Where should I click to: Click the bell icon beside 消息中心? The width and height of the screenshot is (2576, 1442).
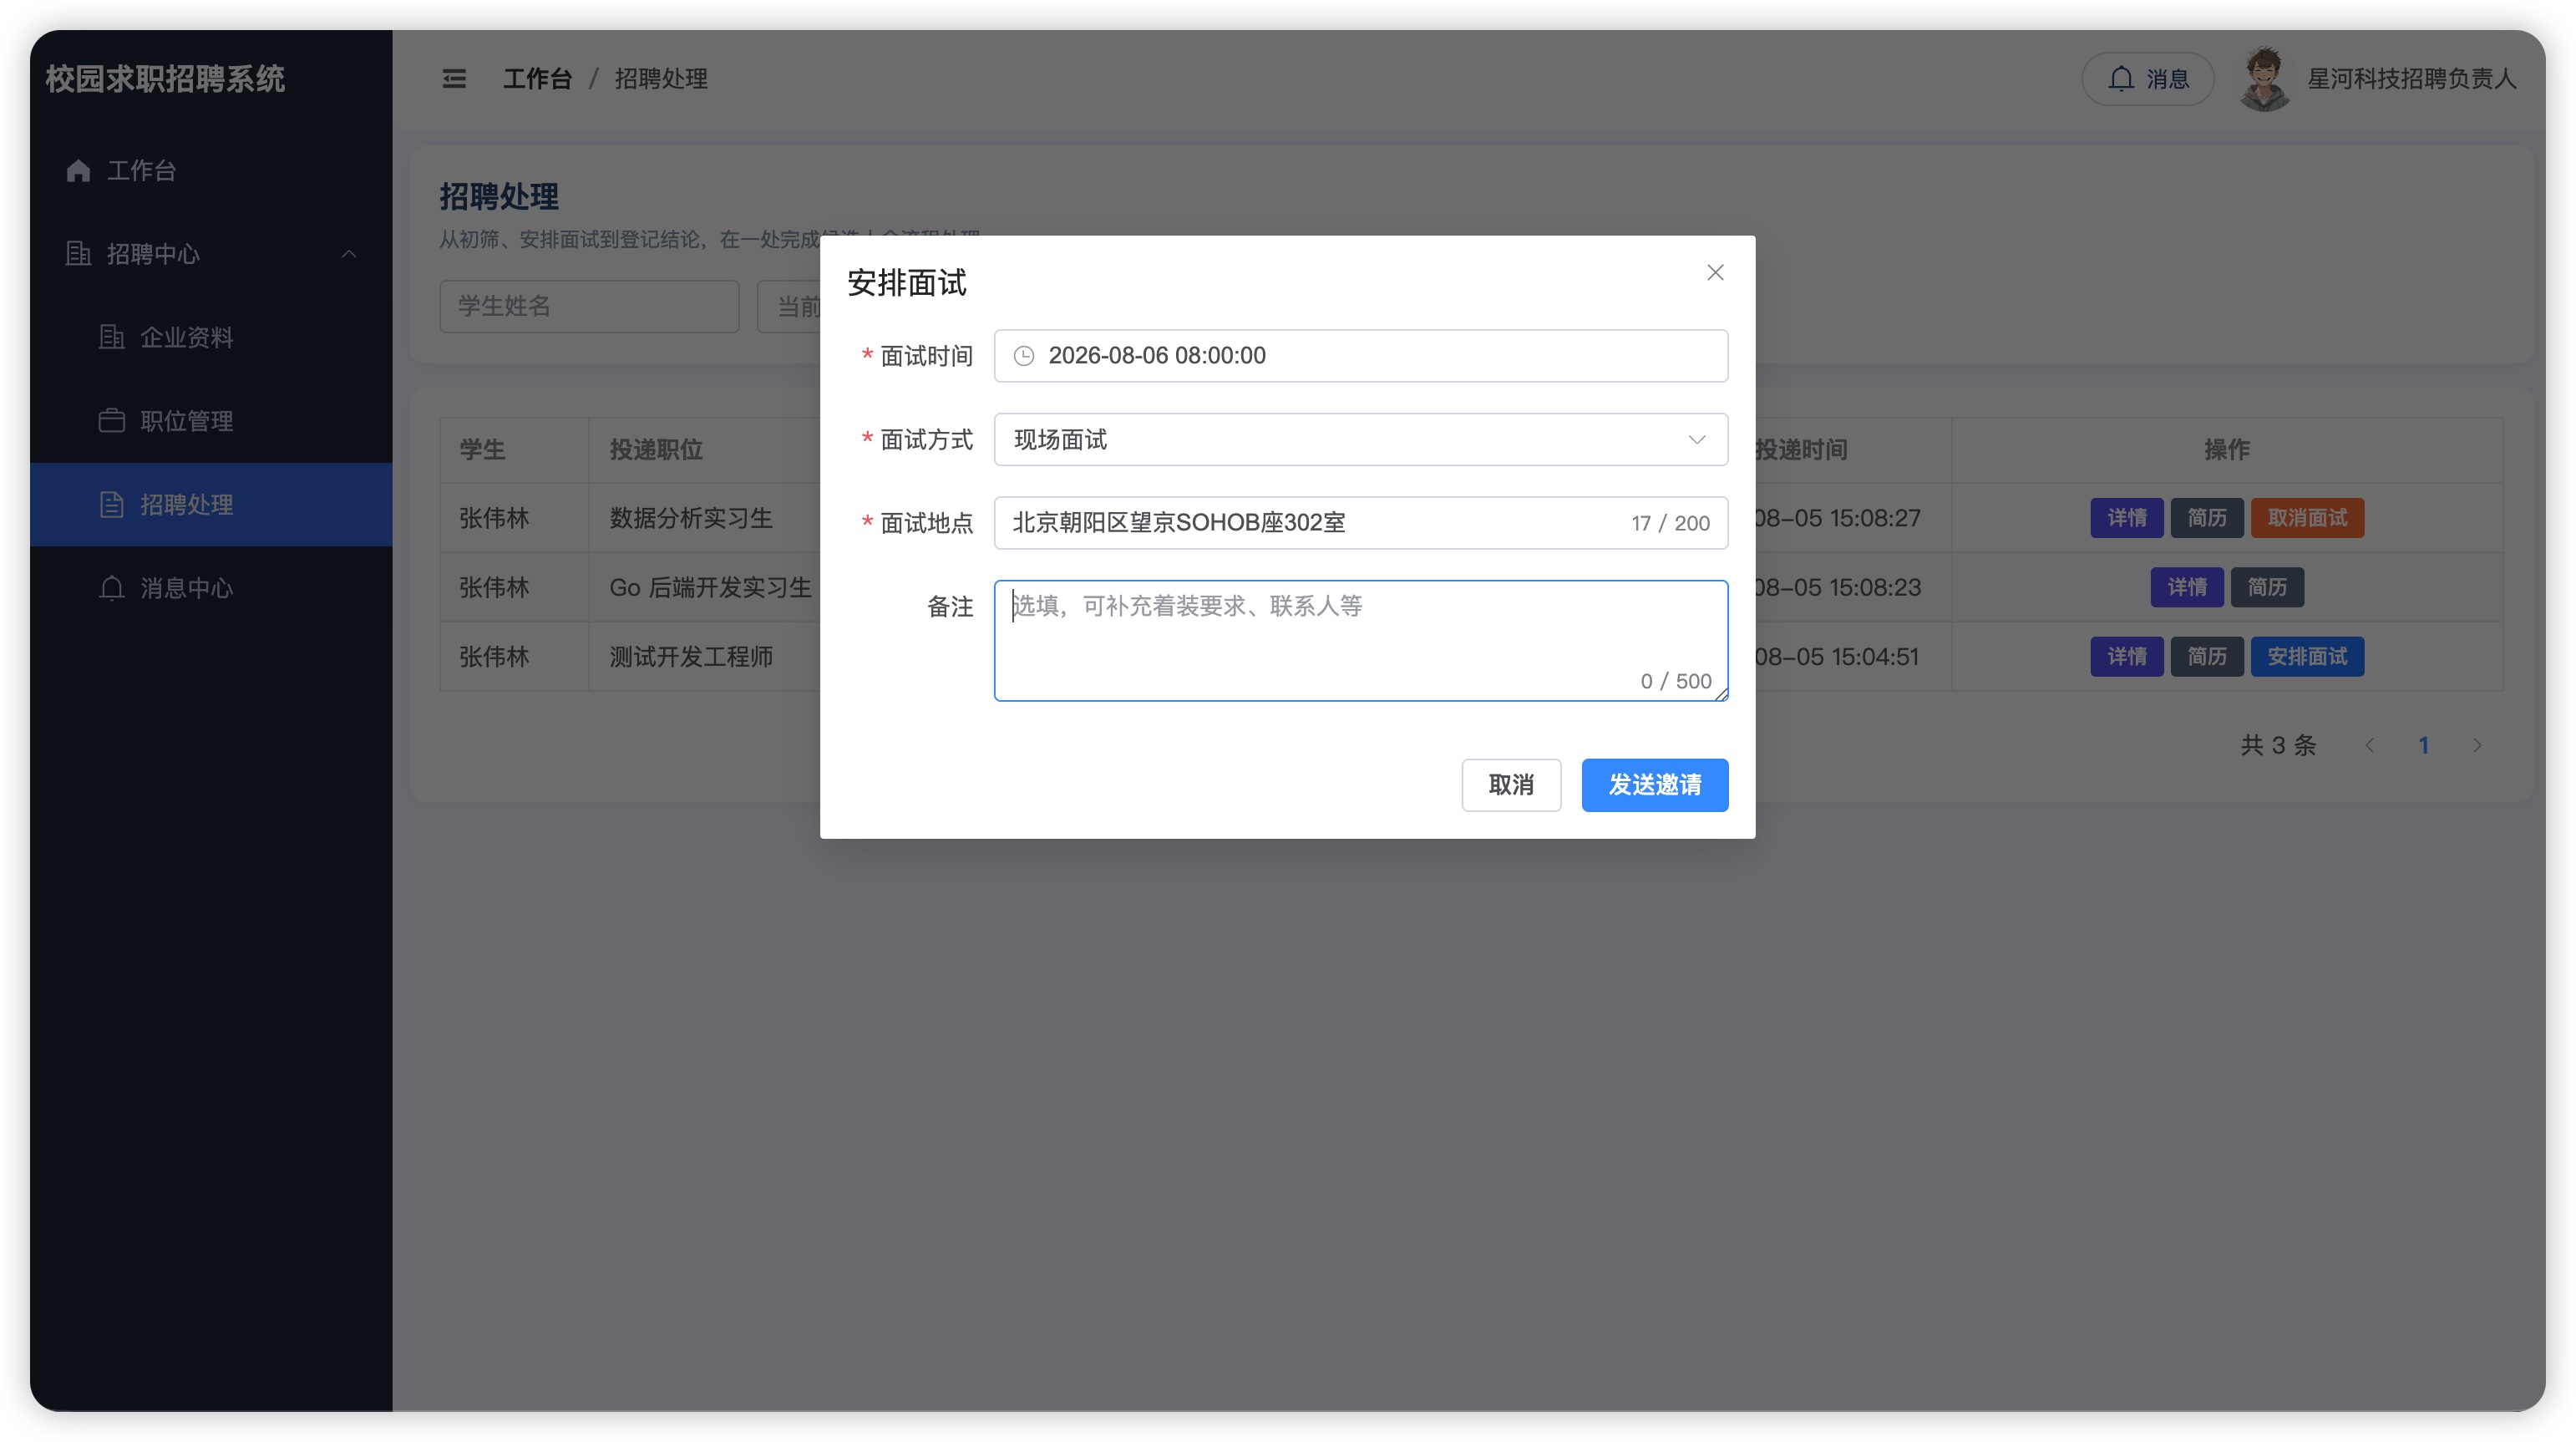click(x=112, y=588)
